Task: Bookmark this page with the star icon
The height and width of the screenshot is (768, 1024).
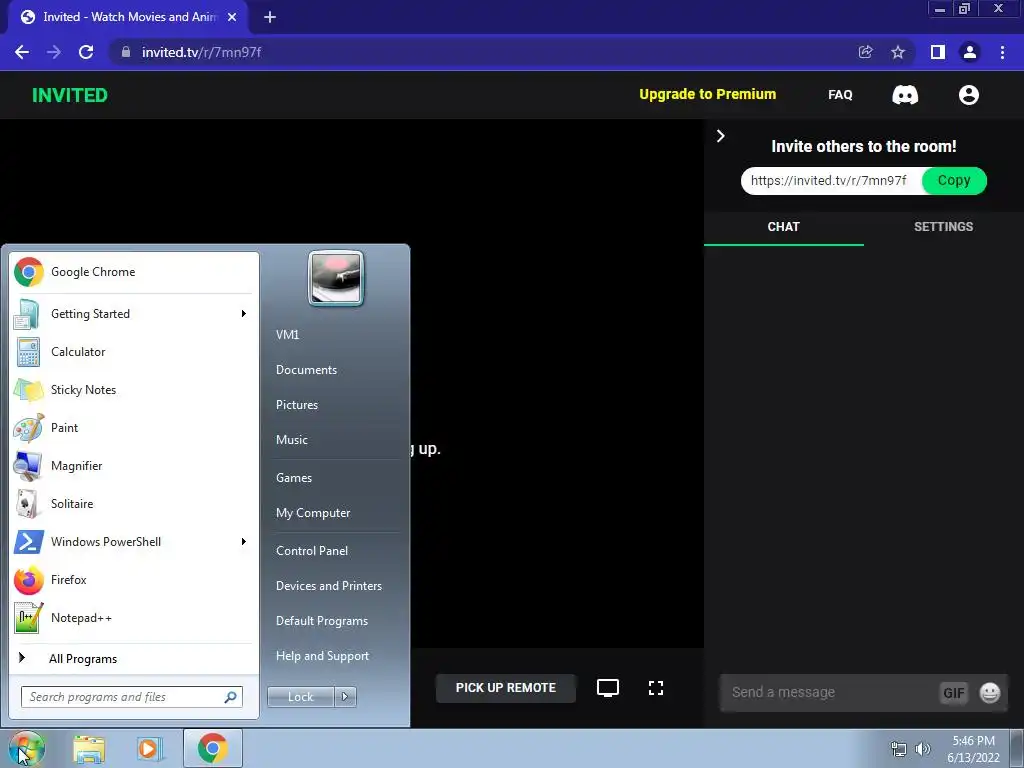Action: [898, 52]
